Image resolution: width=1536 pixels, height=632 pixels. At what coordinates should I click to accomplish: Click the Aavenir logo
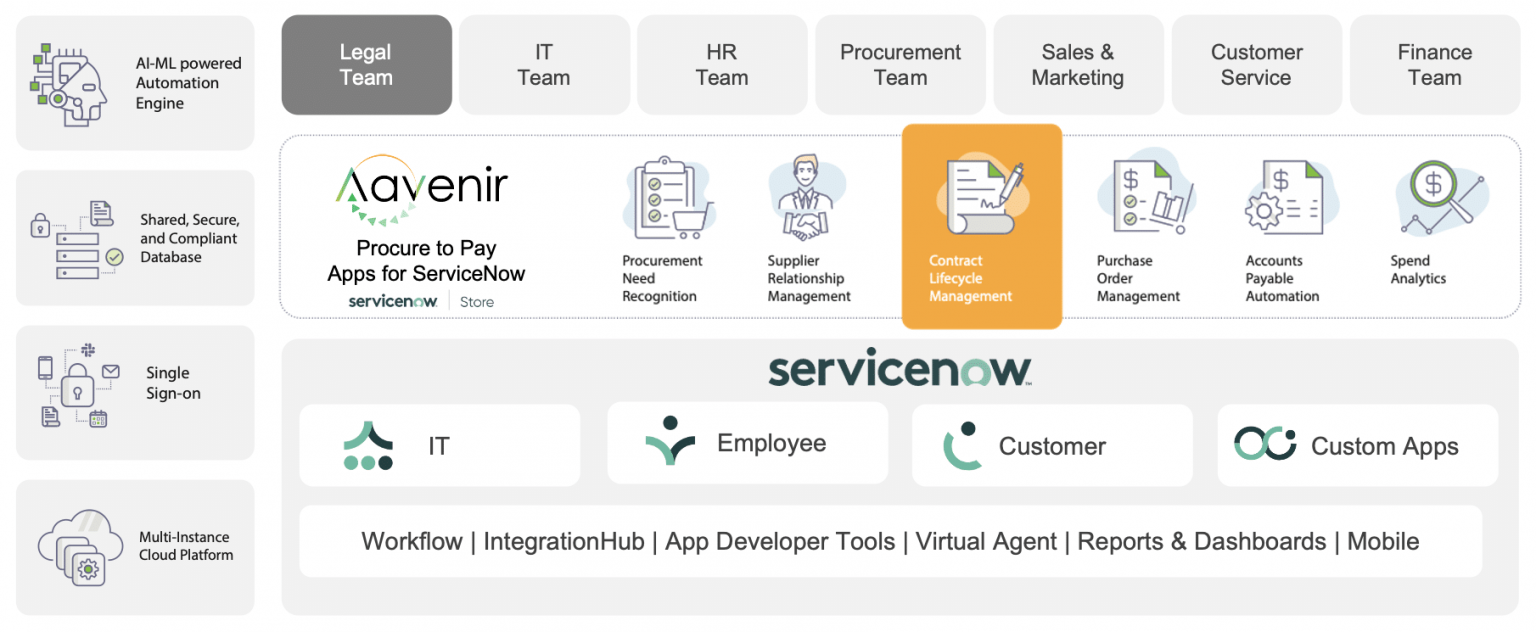click(421, 188)
